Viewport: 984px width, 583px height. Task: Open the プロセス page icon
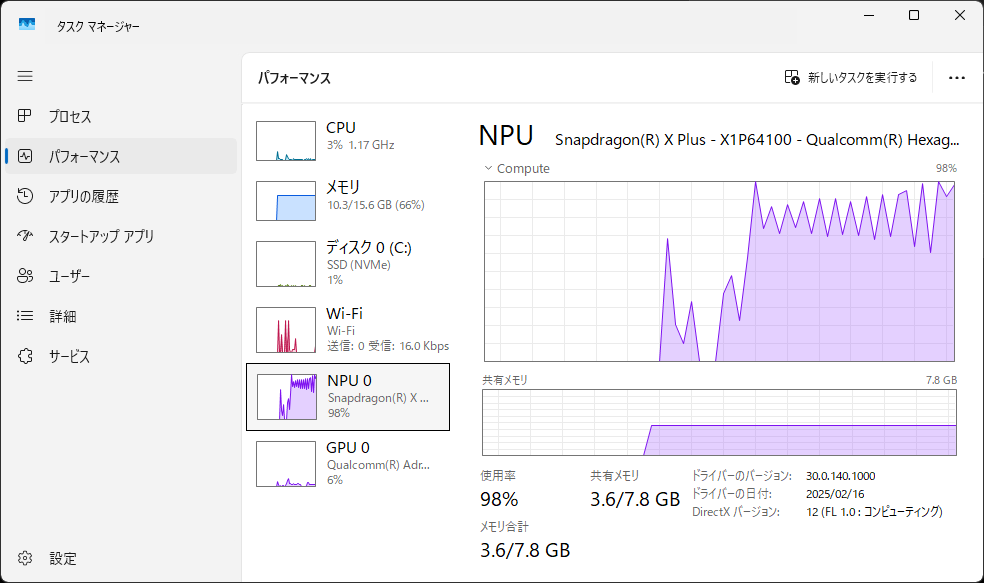pos(26,117)
